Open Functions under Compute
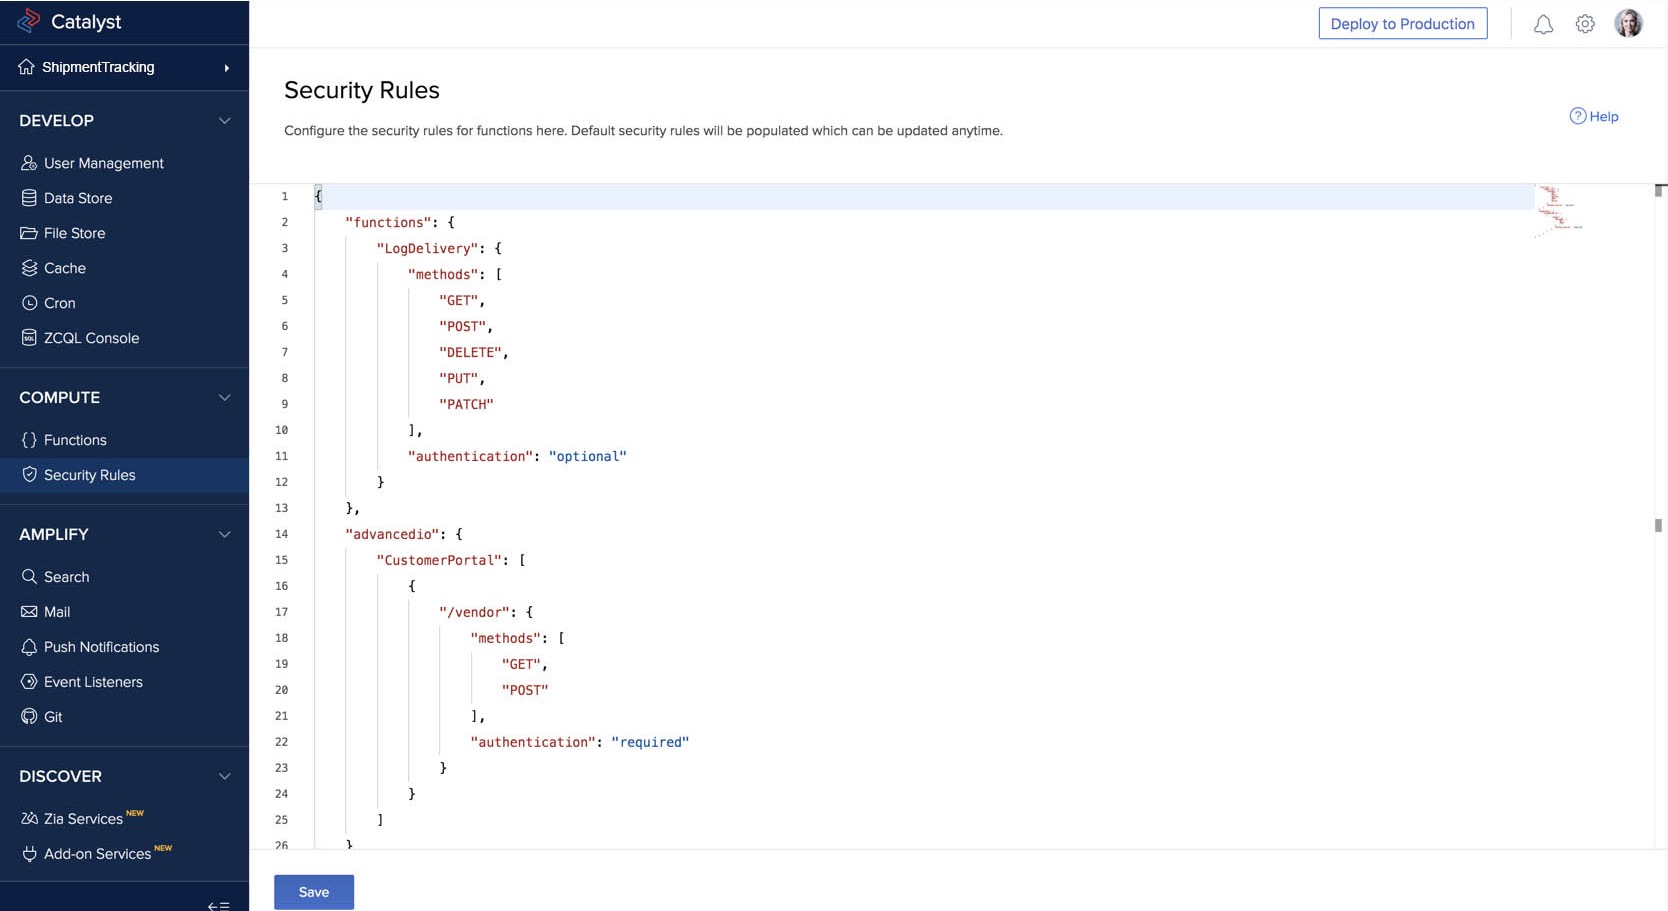Screen dimensions: 1668x911 [75, 439]
